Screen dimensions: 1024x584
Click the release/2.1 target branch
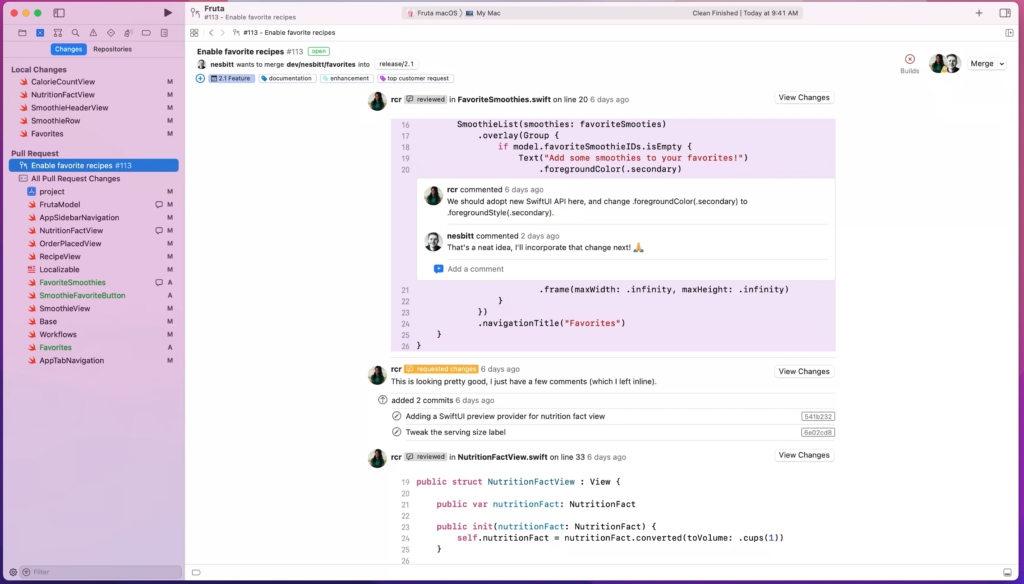396,64
